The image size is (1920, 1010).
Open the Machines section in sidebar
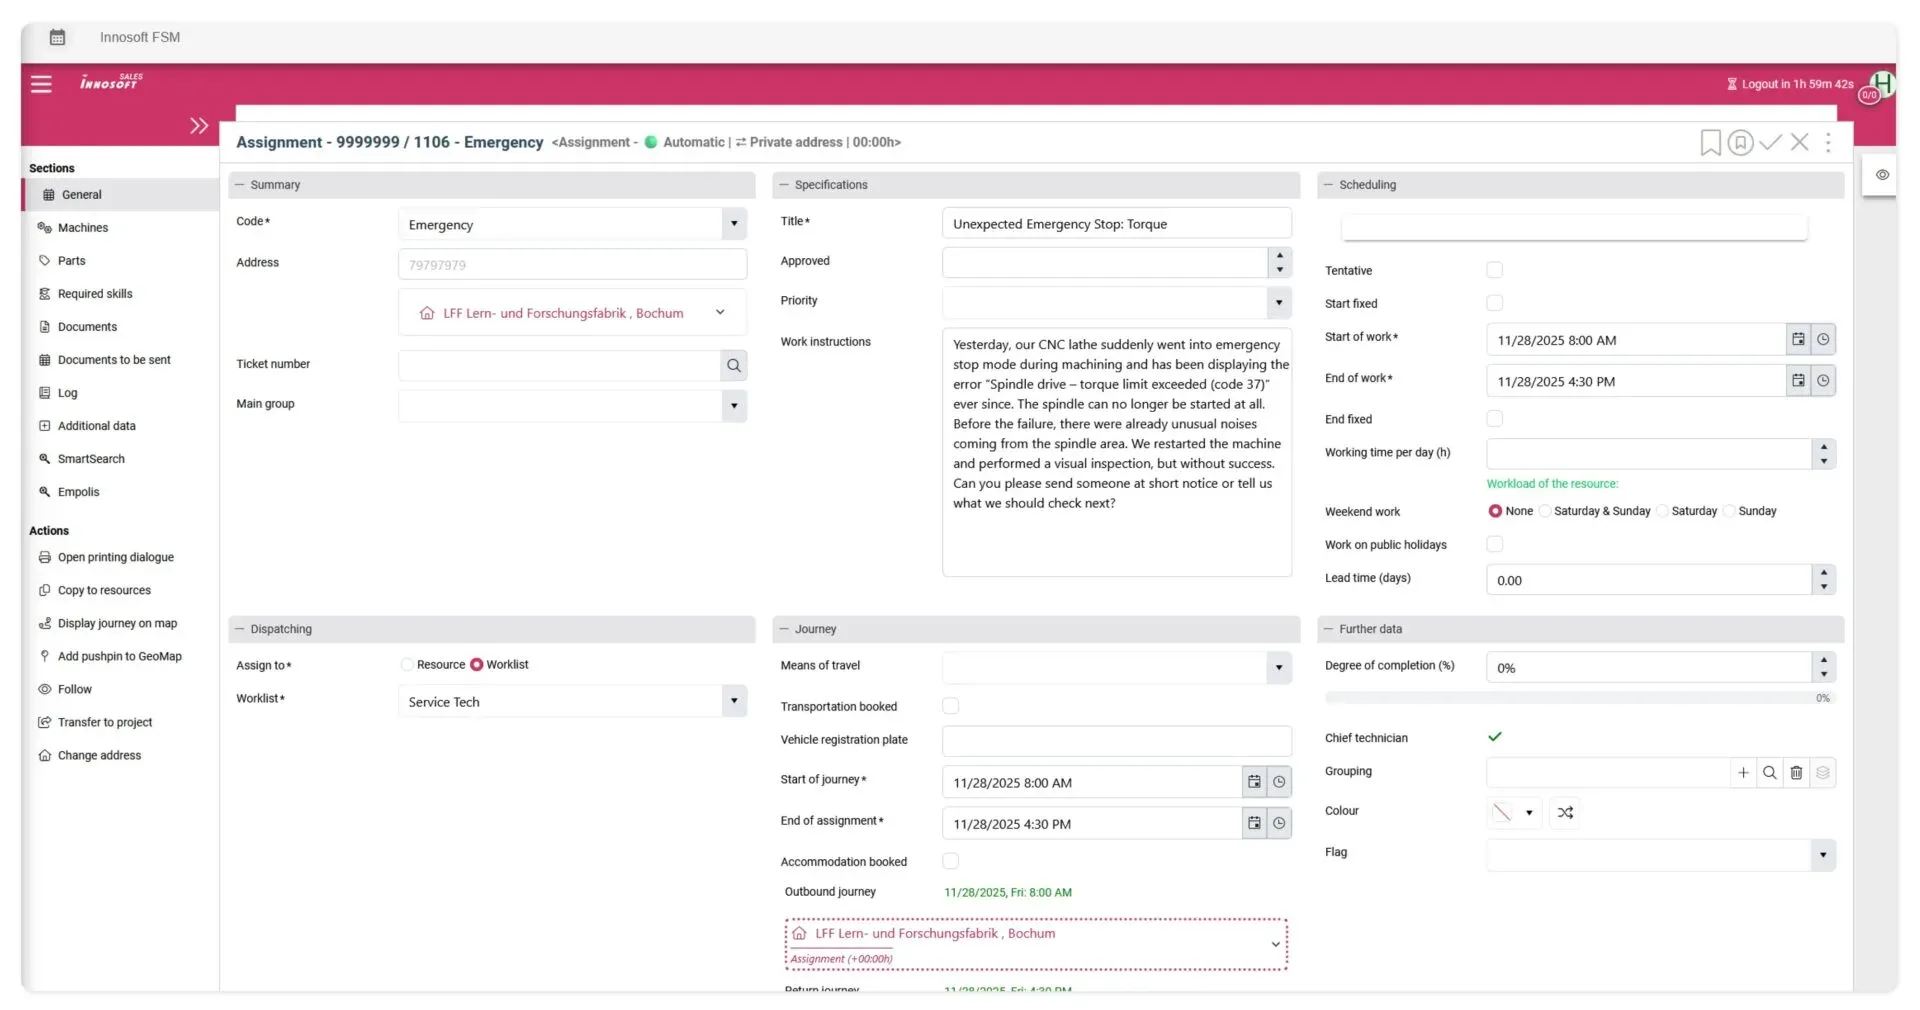pyautogui.click(x=83, y=228)
